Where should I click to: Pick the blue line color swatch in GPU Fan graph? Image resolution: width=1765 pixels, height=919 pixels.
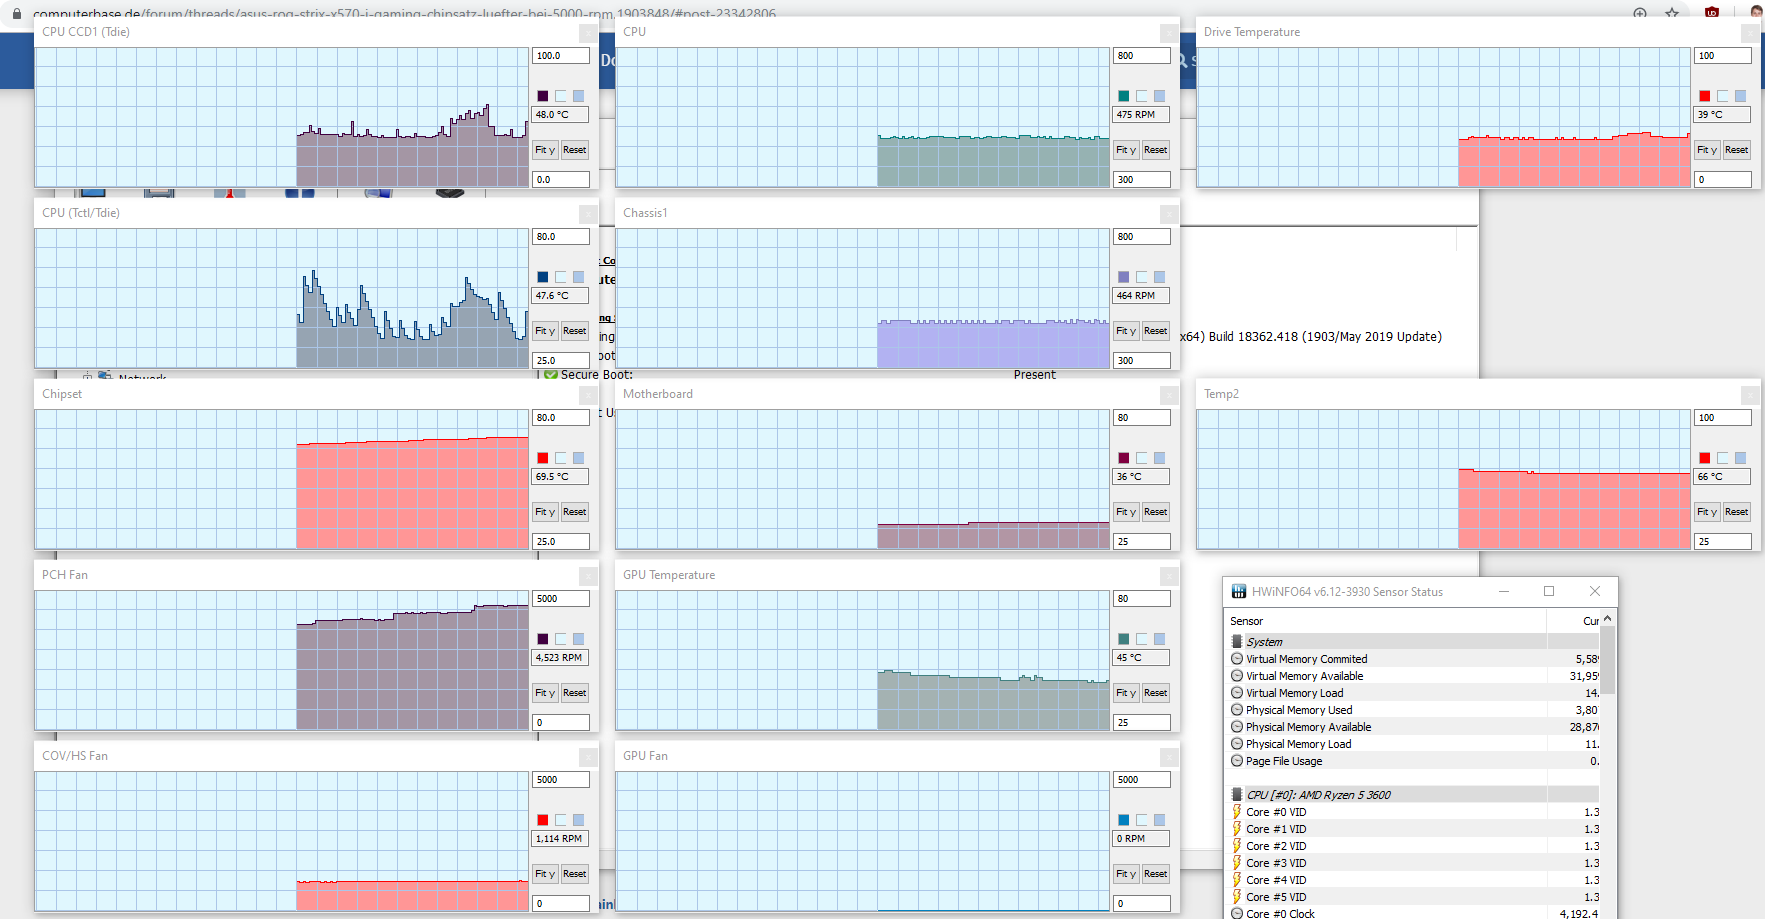pos(1124,820)
